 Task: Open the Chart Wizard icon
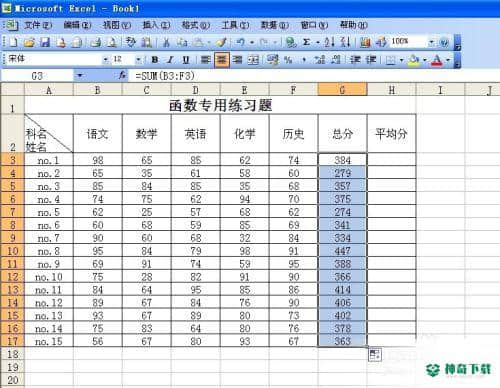pyautogui.click(x=365, y=42)
